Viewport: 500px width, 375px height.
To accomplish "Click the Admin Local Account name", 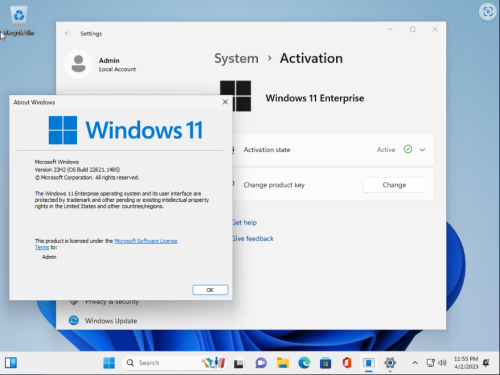I will pyautogui.click(x=117, y=64).
